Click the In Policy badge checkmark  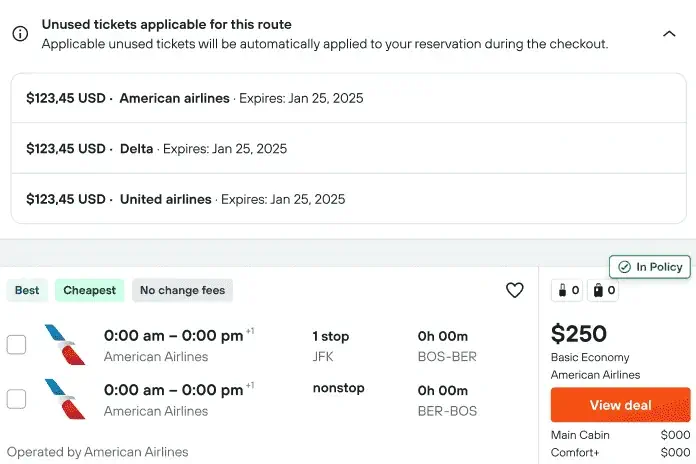[624, 267]
